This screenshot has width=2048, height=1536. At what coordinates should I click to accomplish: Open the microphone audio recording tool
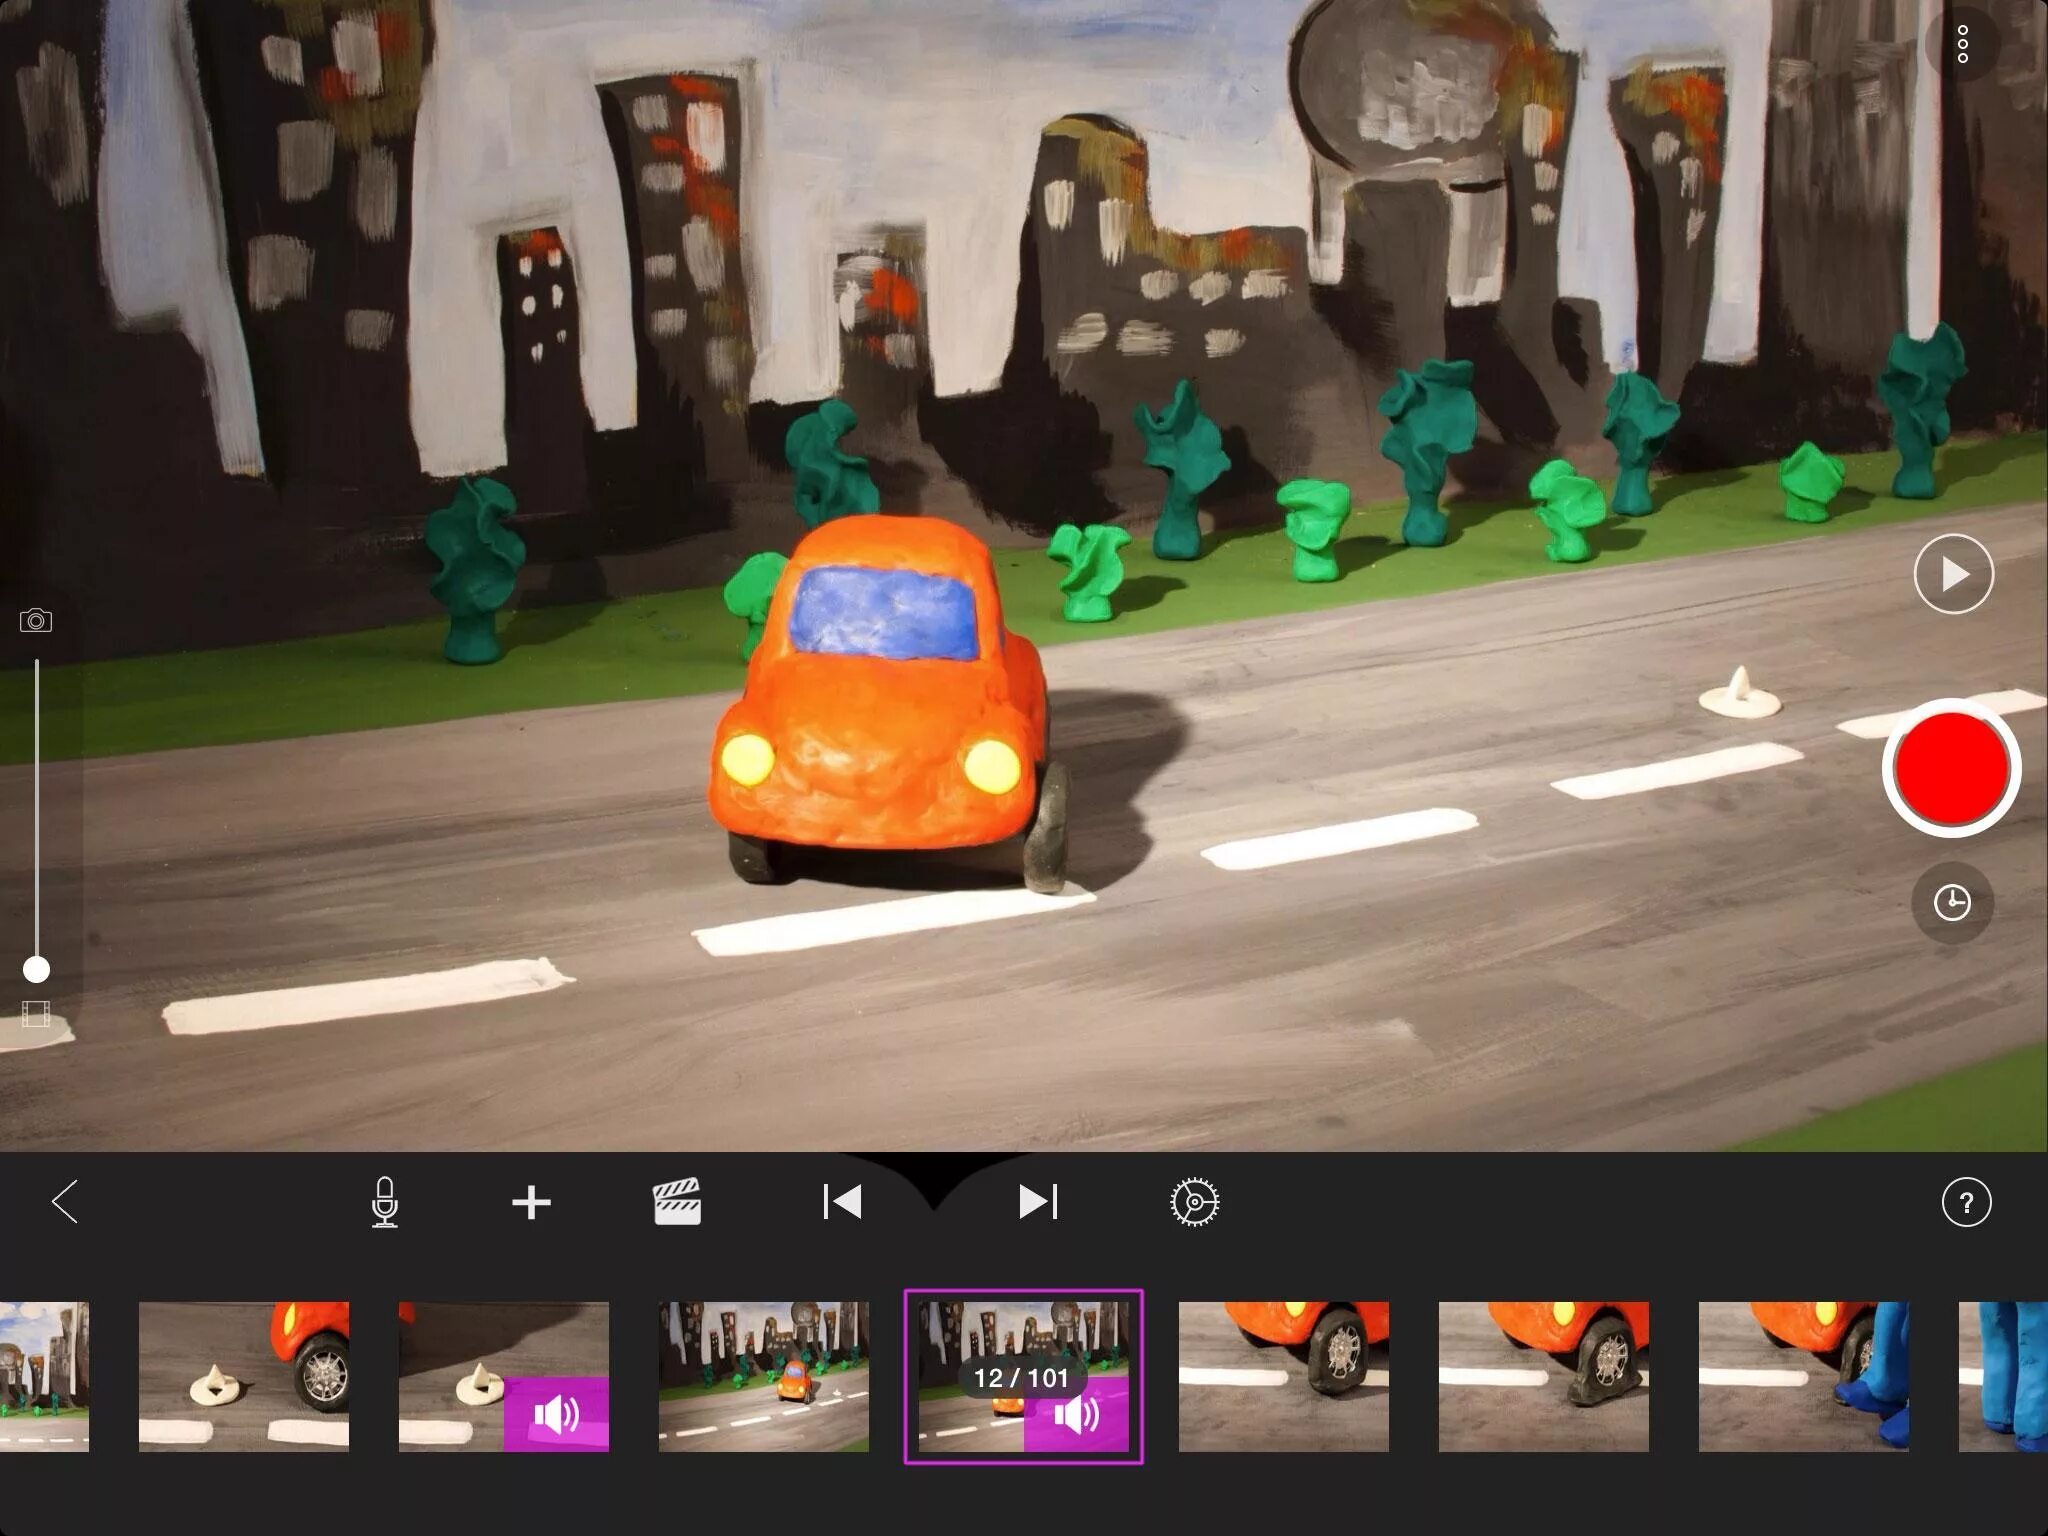[x=384, y=1202]
